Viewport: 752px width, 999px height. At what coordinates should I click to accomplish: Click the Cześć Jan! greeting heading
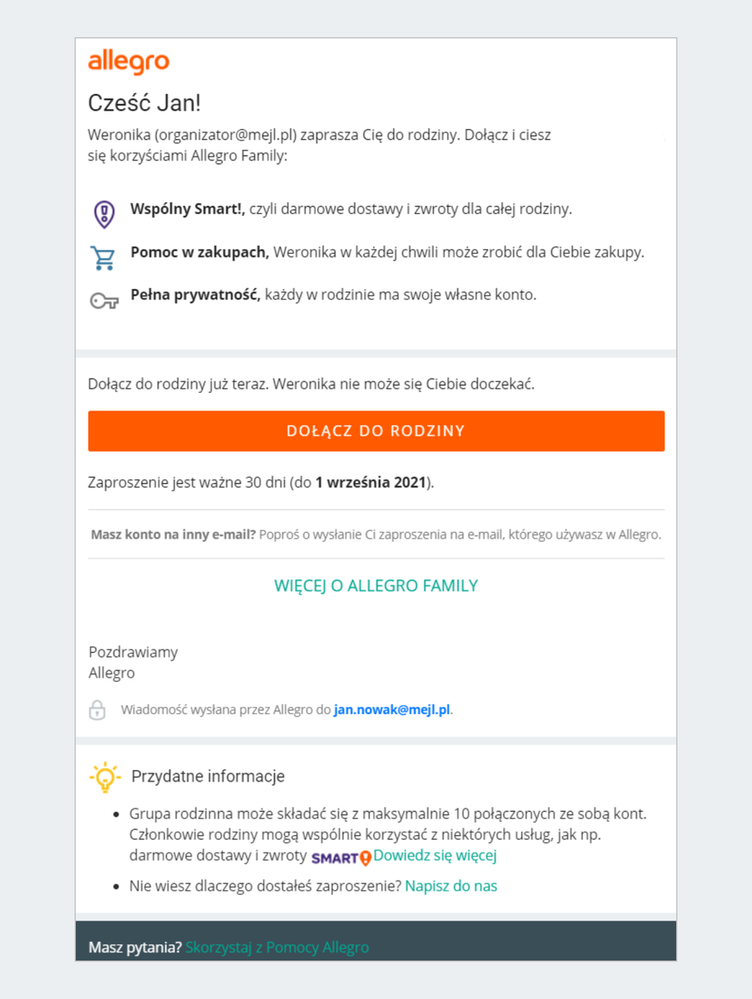pos(145,103)
